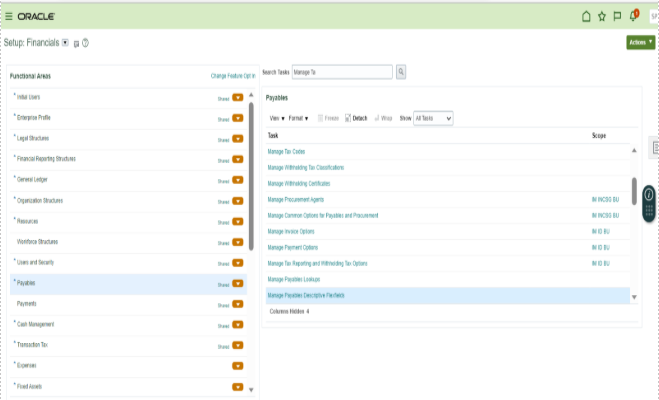Open Expenses row action dropdown
Image resolution: width=659 pixels, height=400 pixels.
tap(237, 366)
